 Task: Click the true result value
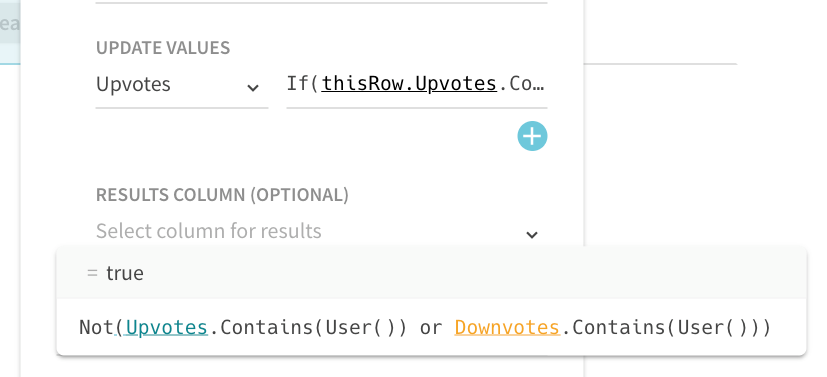[125, 273]
